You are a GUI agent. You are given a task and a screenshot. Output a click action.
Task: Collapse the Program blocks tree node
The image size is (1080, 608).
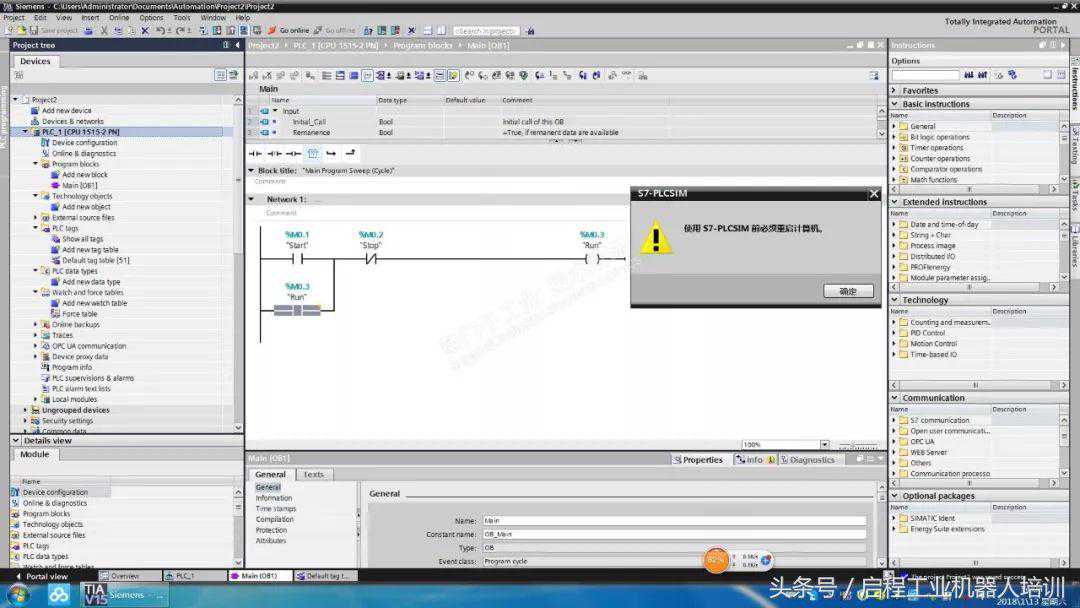pyautogui.click(x=35, y=164)
